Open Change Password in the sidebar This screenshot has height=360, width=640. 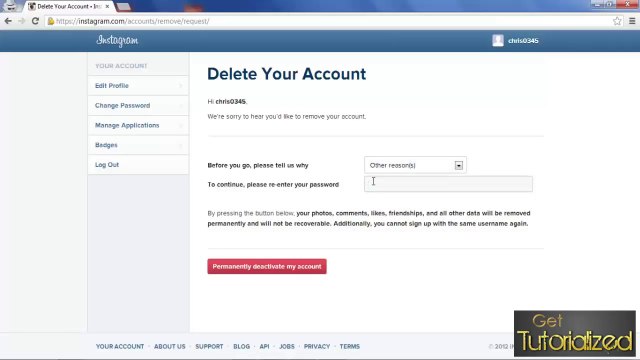click(x=138, y=105)
